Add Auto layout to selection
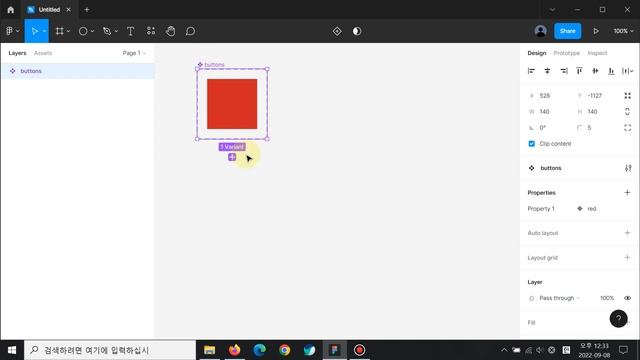This screenshot has width=640, height=360. 627,233
